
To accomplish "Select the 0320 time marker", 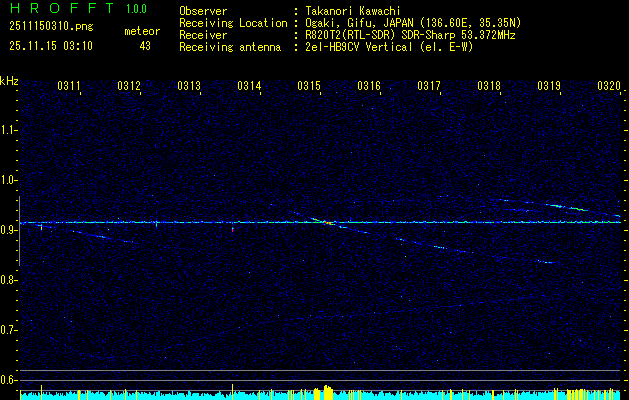I will click(609, 87).
